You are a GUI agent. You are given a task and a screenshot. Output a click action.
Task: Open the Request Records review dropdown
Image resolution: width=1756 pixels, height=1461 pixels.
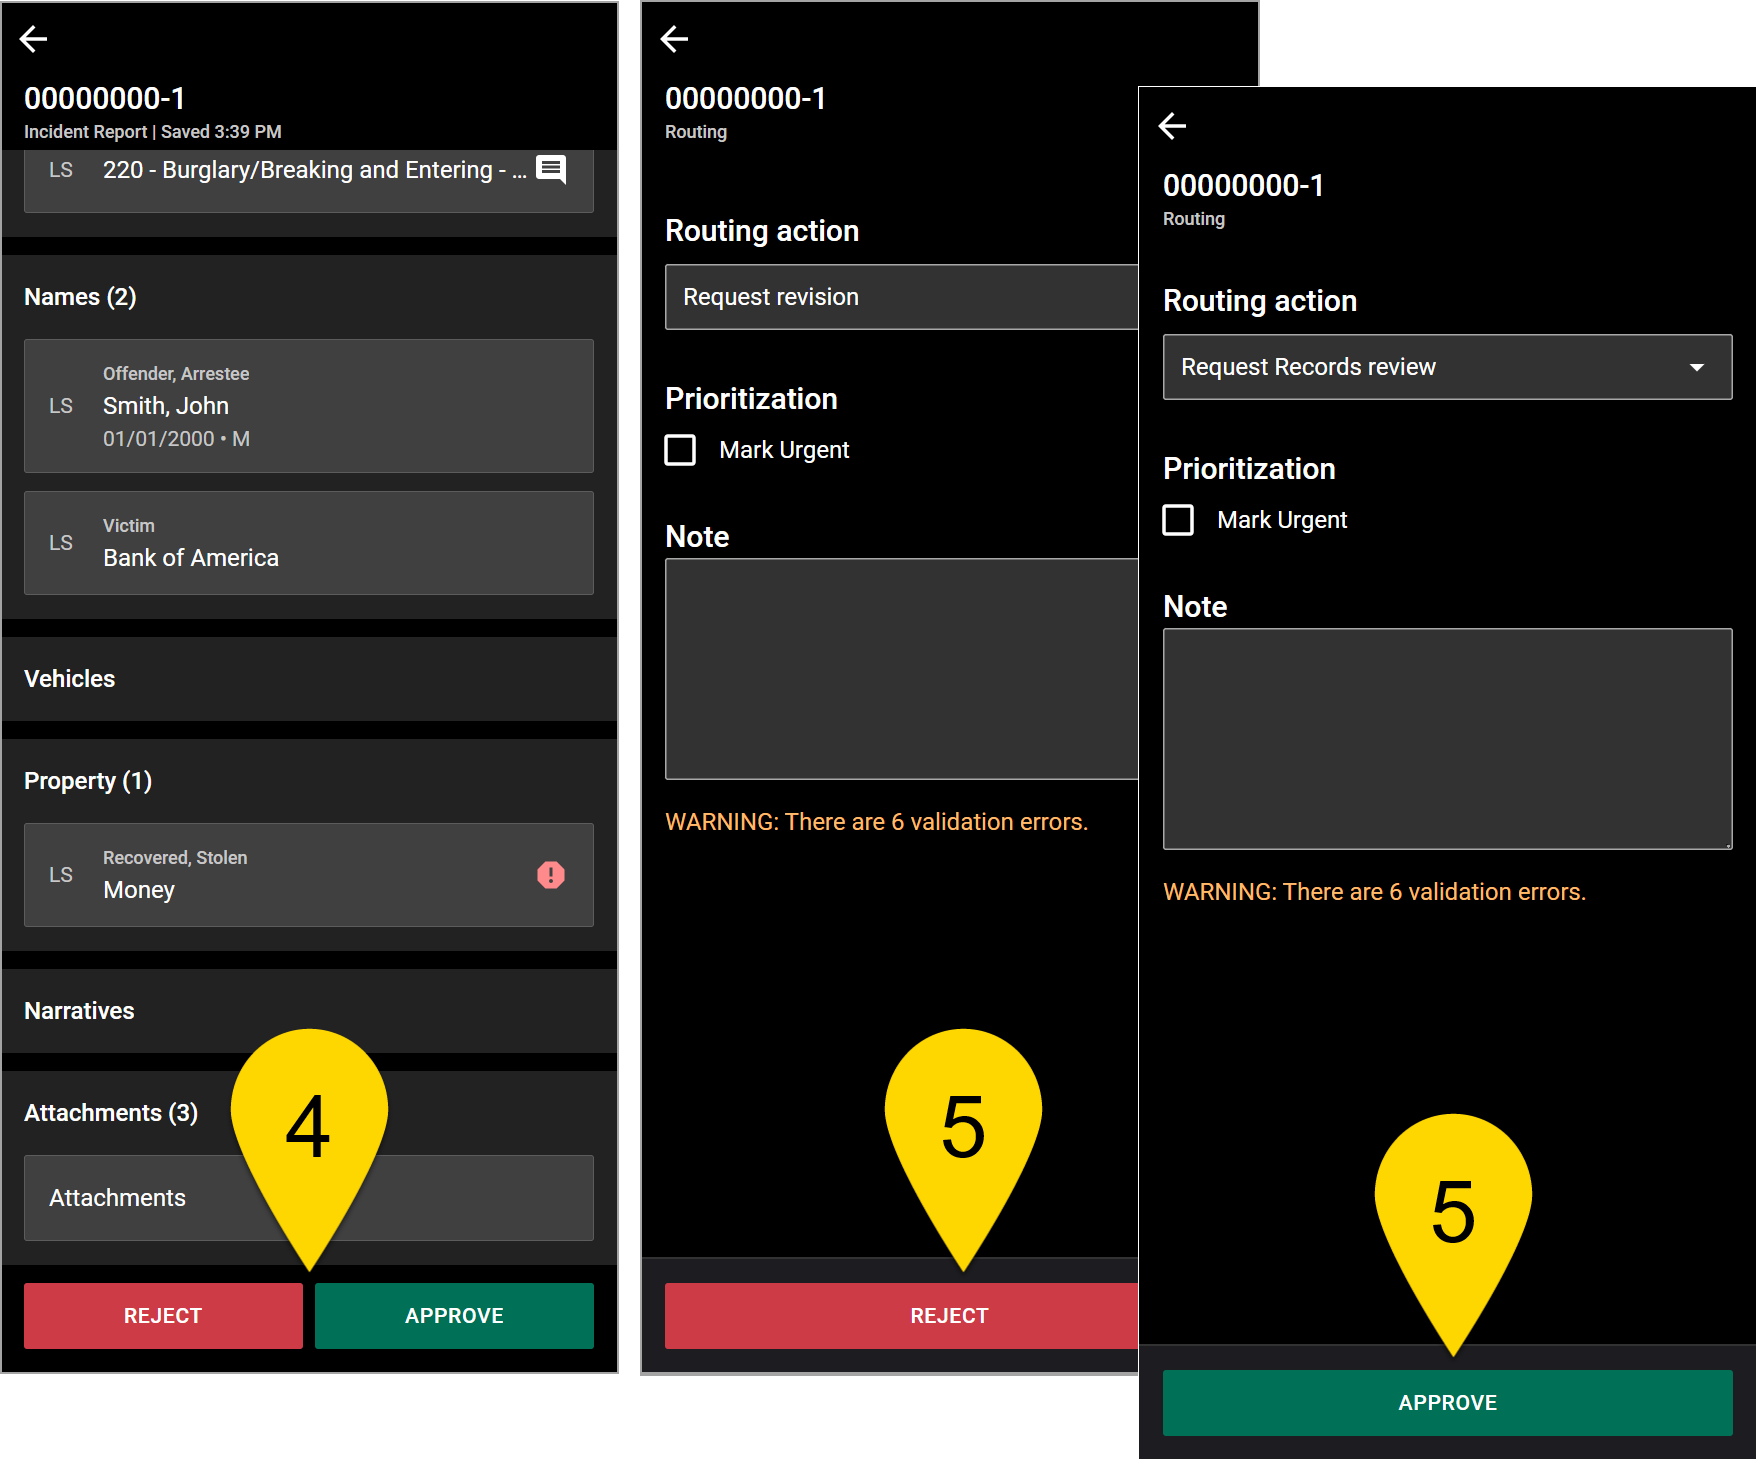pos(1446,367)
